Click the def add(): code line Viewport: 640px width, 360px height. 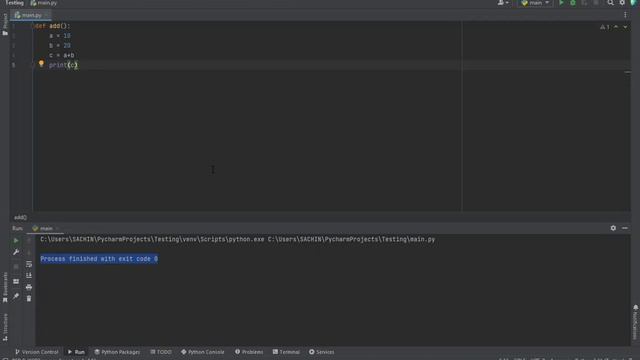(52, 26)
